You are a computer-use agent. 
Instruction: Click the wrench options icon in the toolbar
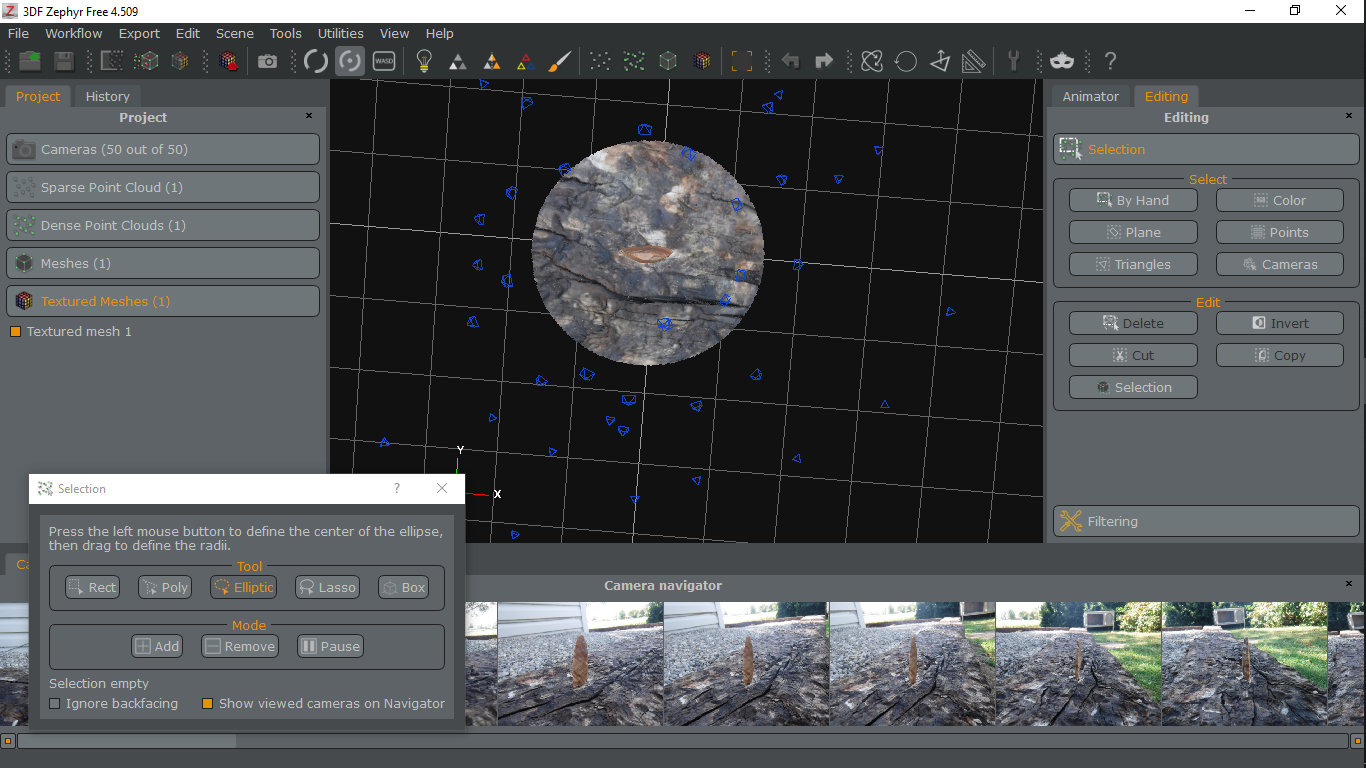click(x=1015, y=60)
